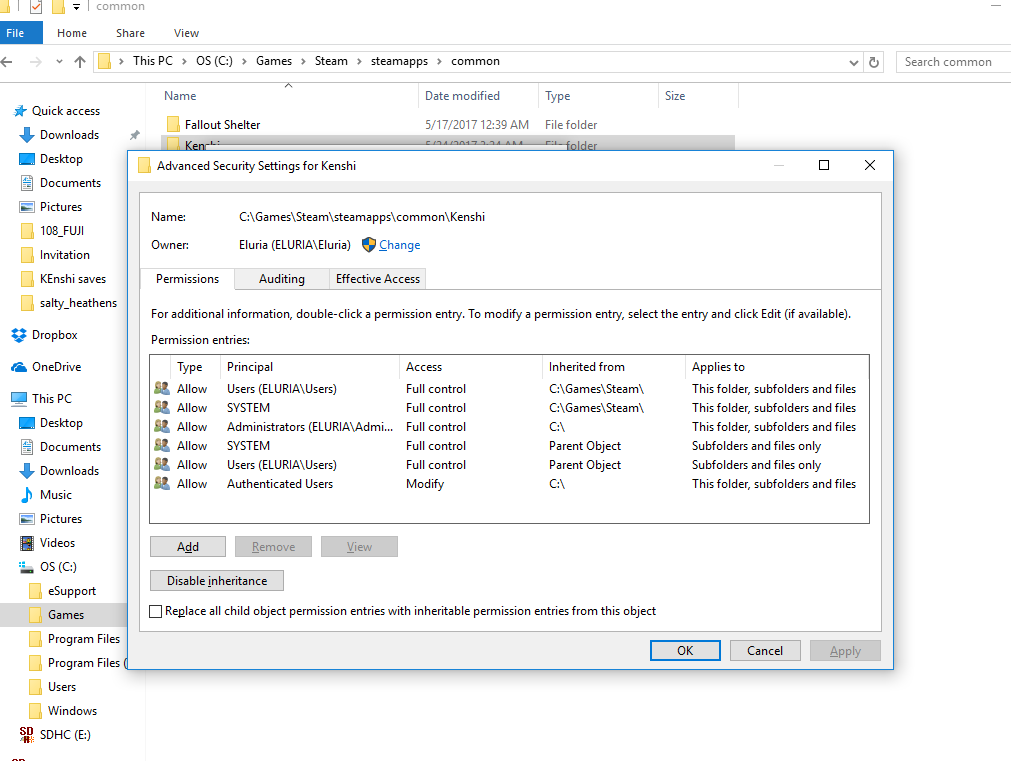
Task: Select Pictures icon under Quick access
Action: coord(26,207)
